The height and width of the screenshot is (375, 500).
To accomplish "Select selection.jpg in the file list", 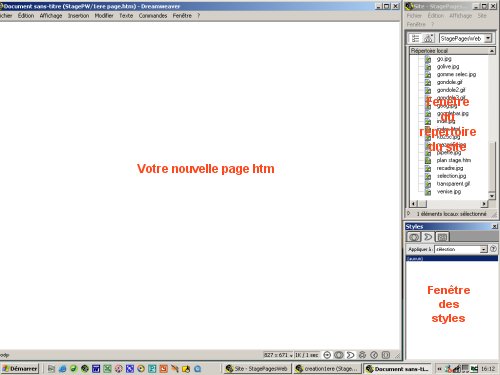I will [451, 176].
